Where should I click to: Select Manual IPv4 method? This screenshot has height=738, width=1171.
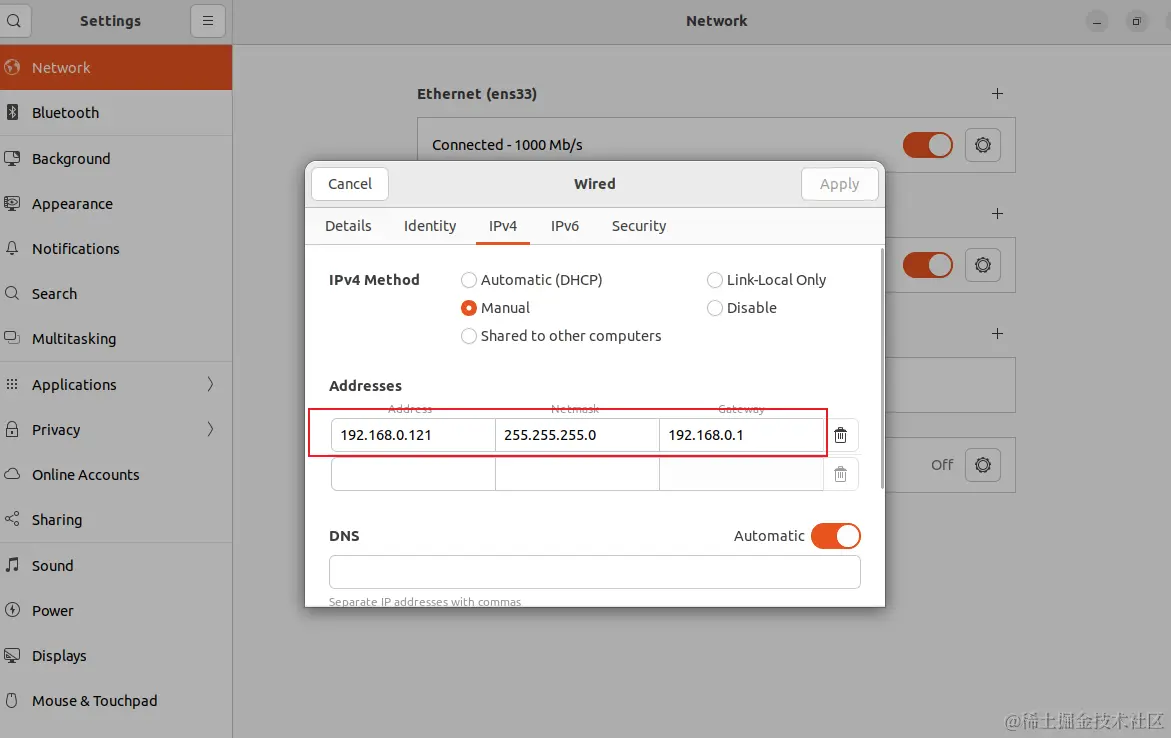pyautogui.click(x=495, y=308)
